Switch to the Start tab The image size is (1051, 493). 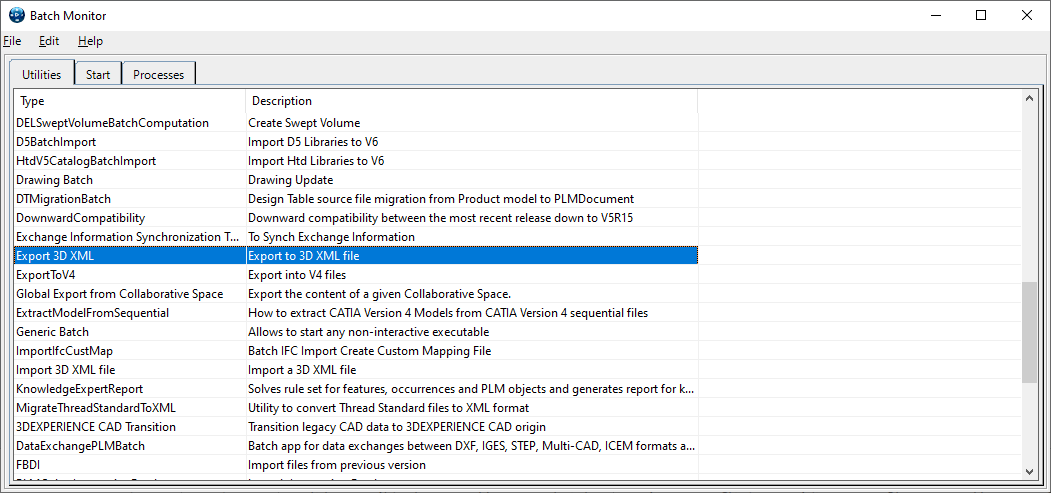(98, 74)
